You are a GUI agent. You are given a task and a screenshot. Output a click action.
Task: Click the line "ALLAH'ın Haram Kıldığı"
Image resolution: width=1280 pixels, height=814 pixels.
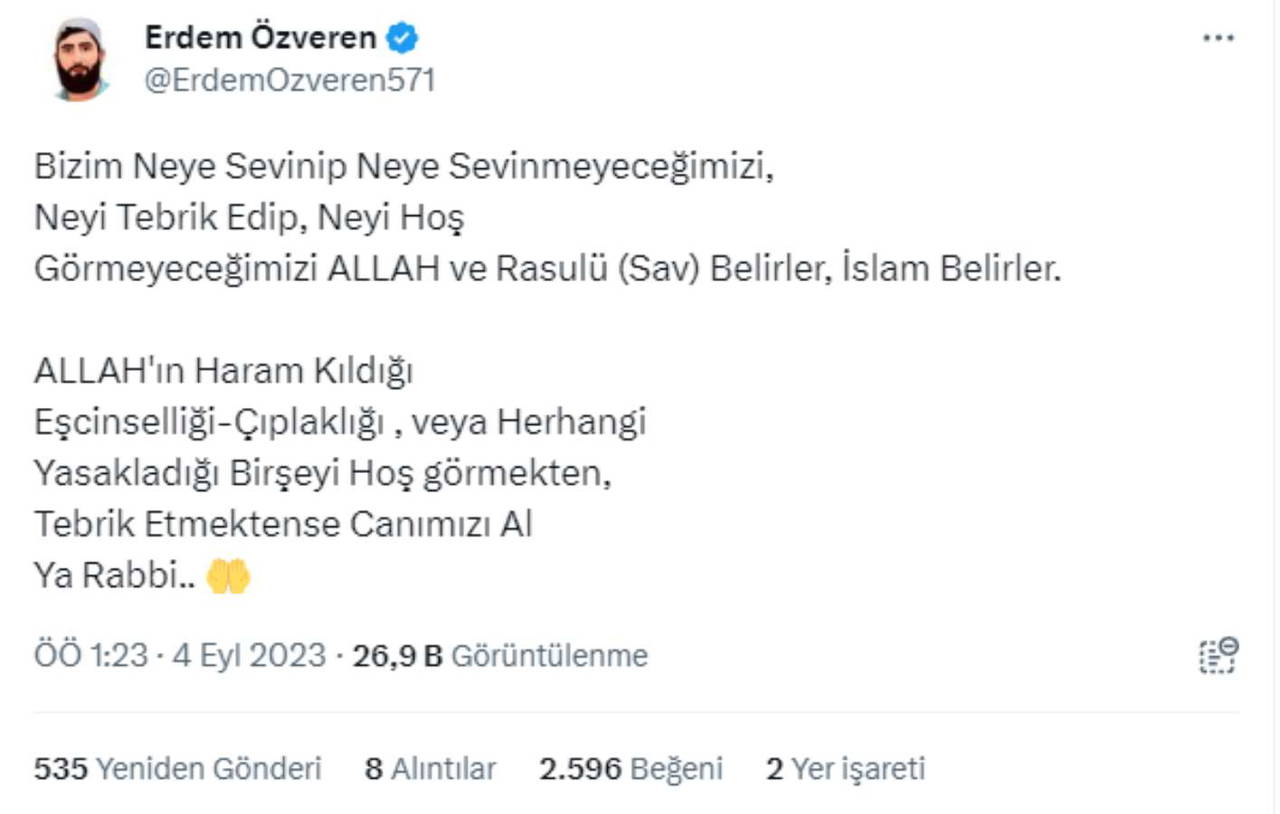(223, 371)
